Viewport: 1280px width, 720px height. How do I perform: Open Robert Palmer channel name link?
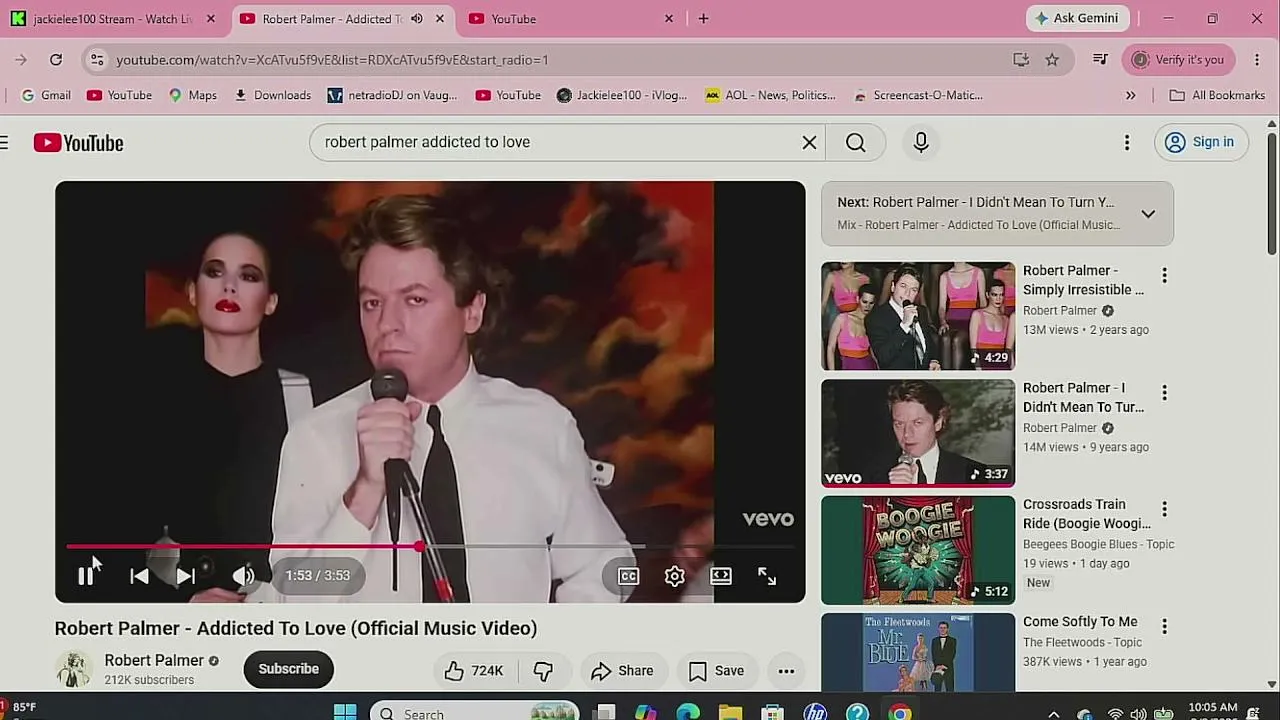(154, 660)
